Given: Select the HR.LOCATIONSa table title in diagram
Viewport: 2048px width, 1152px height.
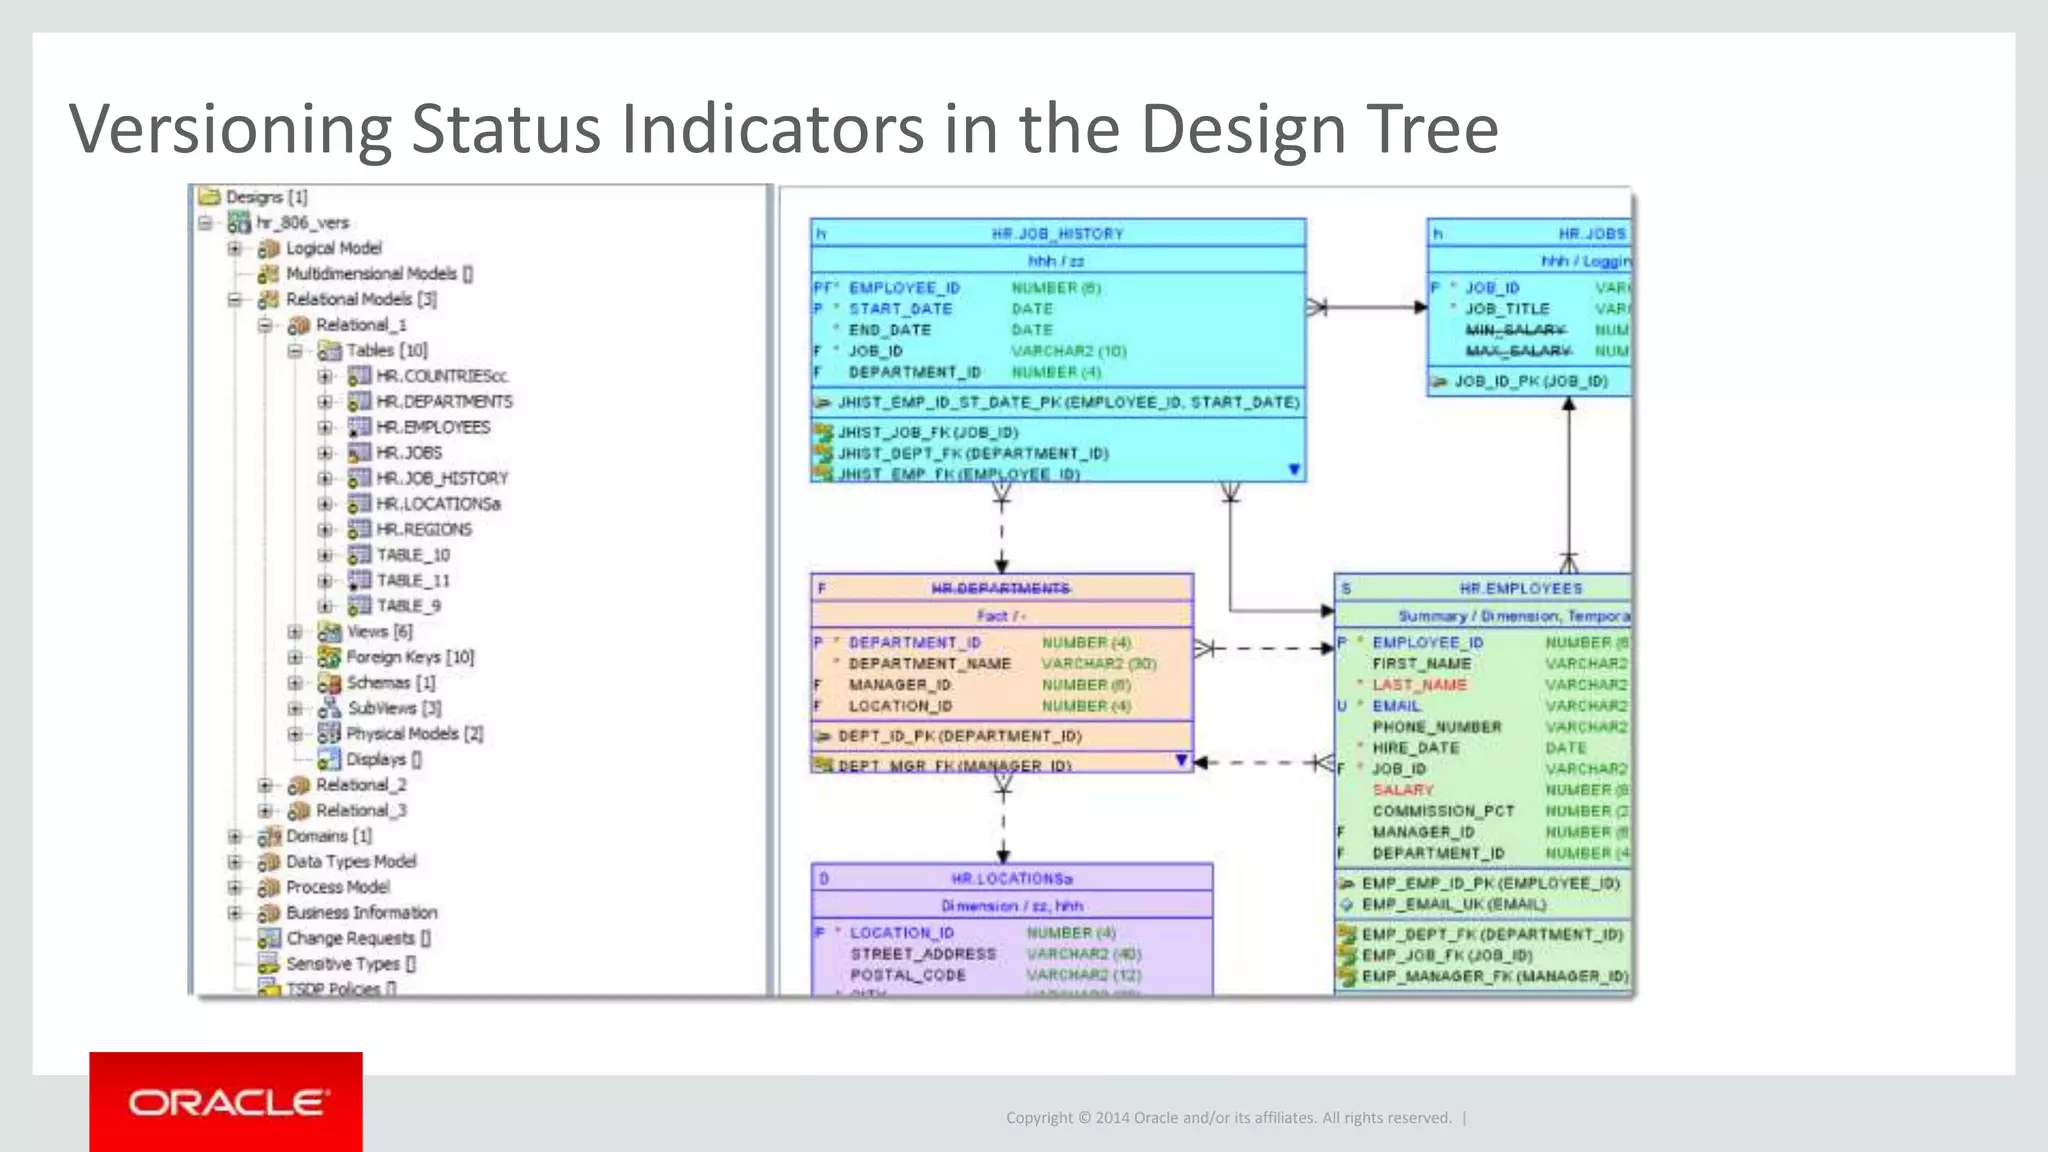Looking at the screenshot, I should tap(1012, 878).
